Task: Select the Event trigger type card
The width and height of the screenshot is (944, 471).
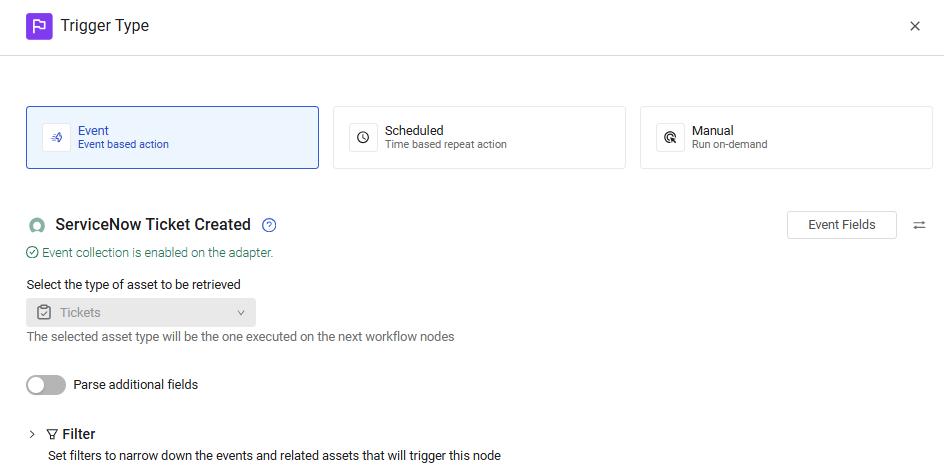Action: 172,137
